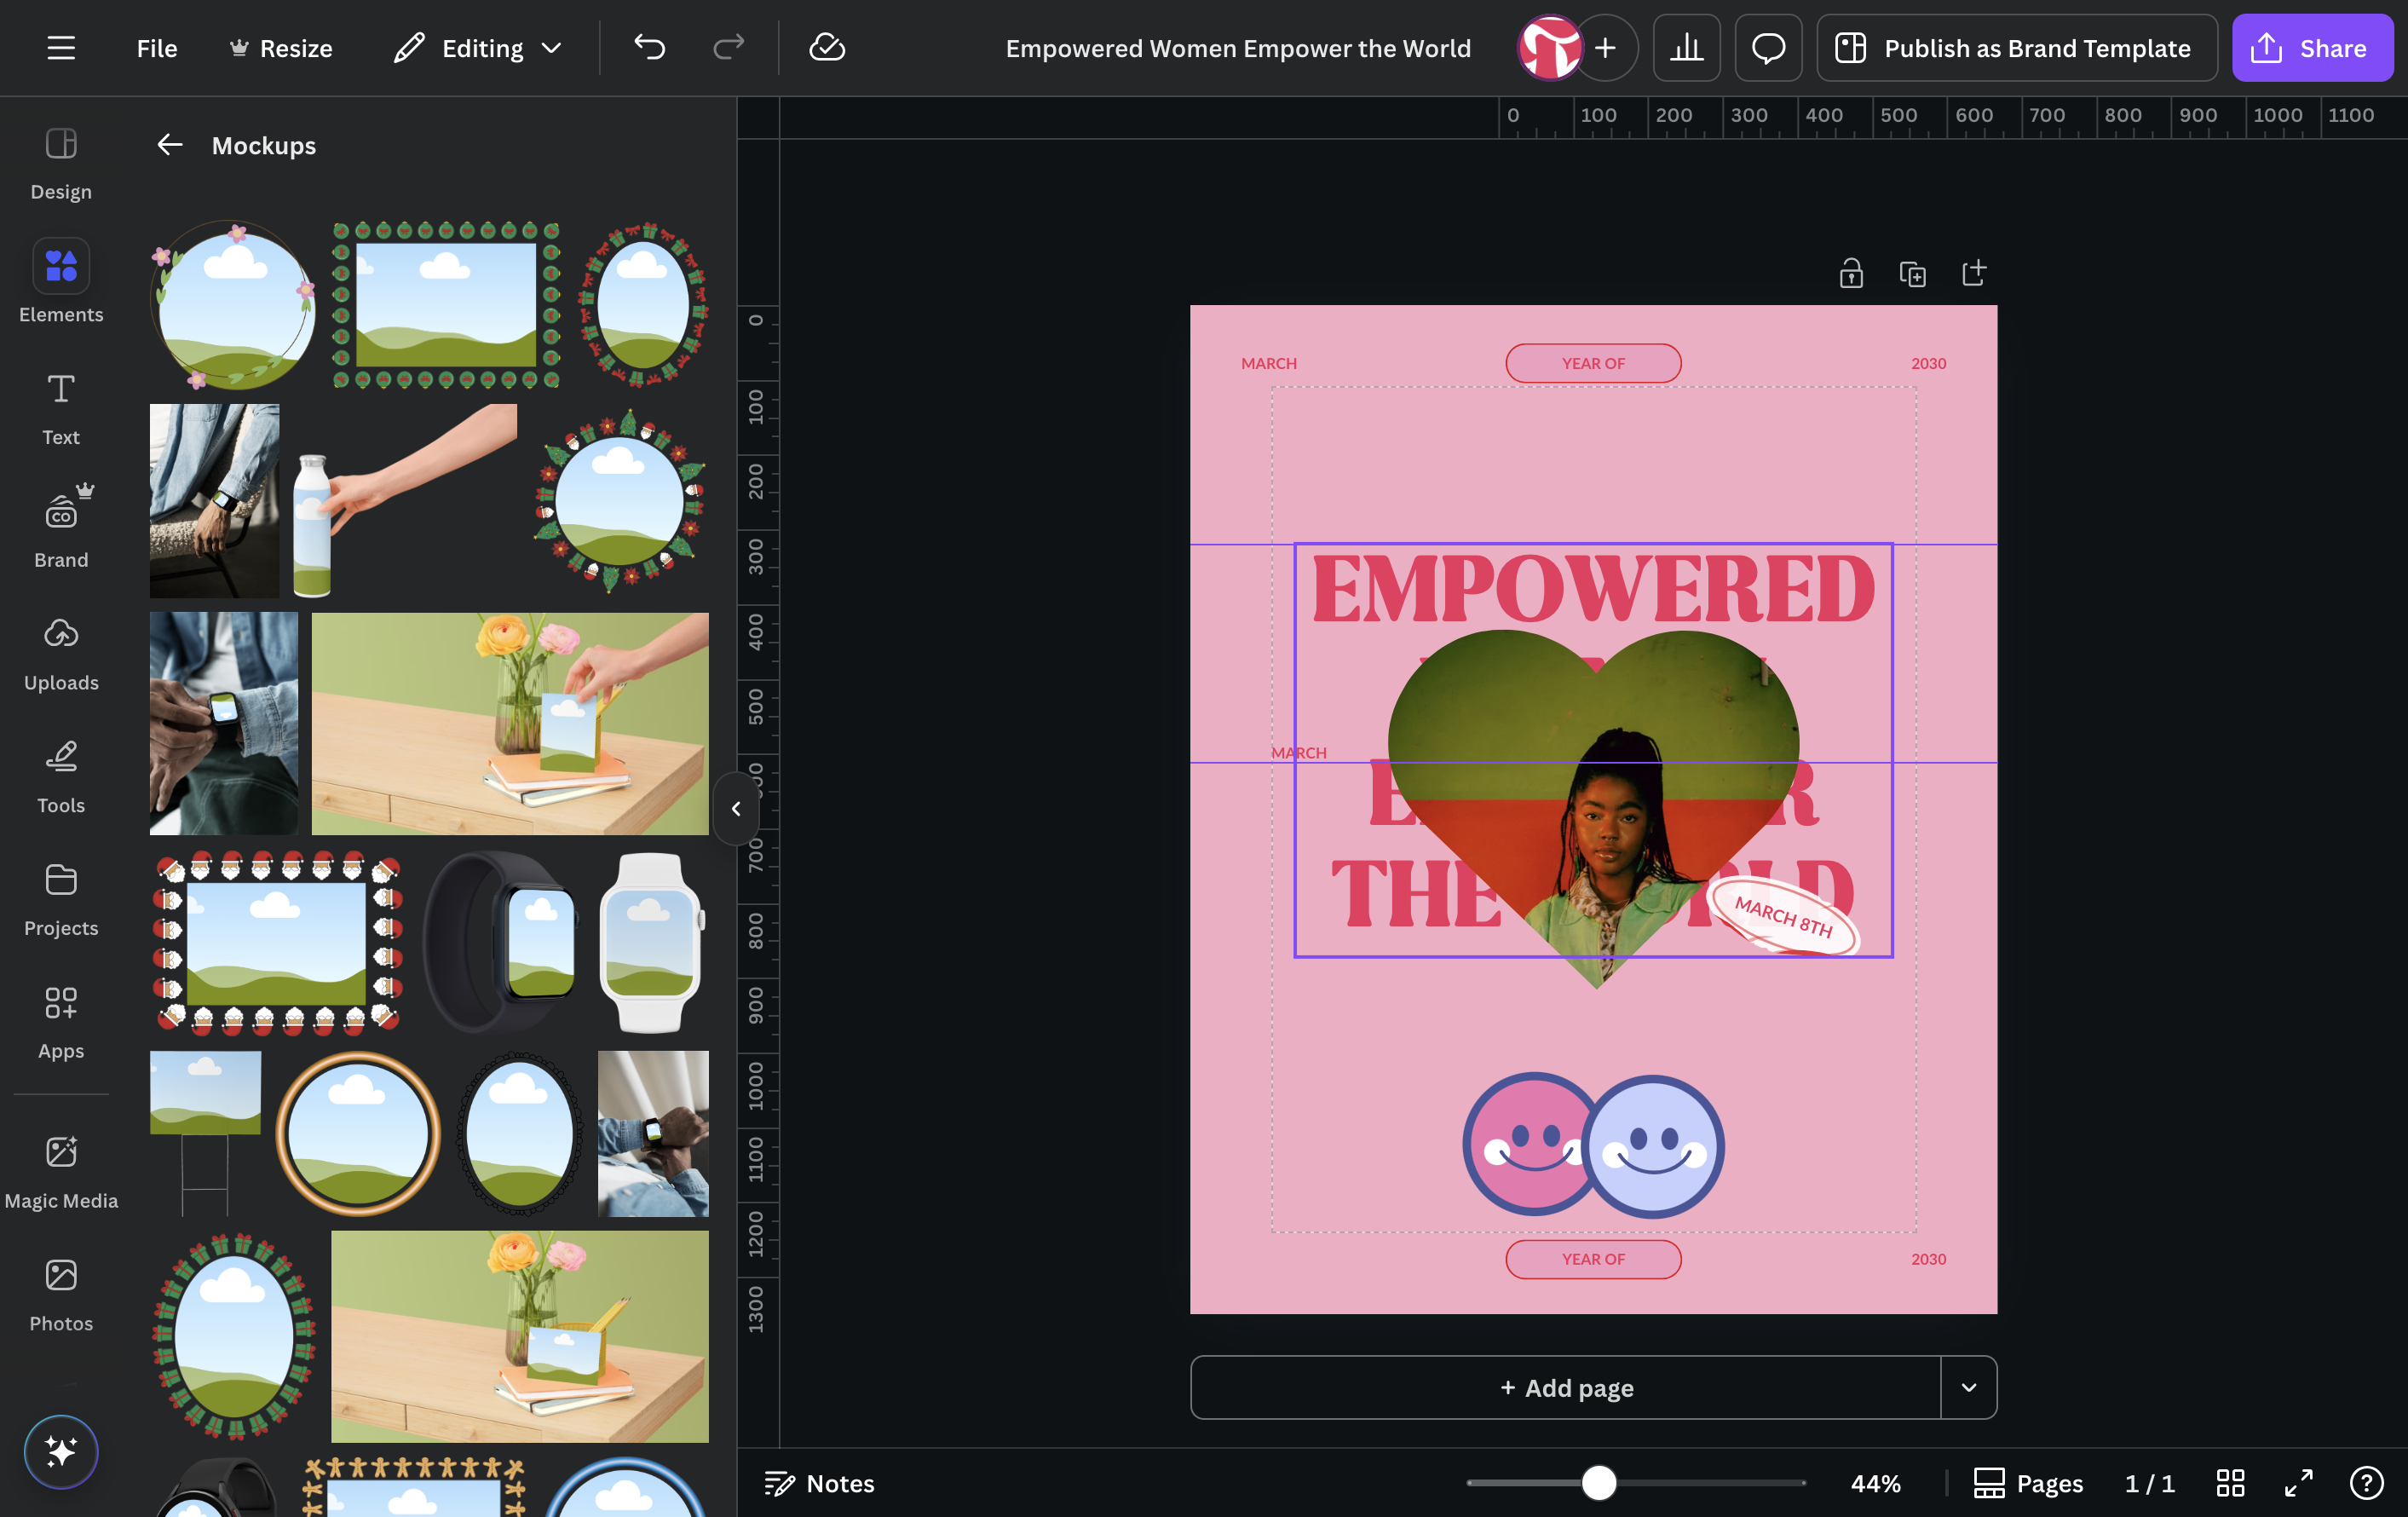
Task: Open the hamburger main menu
Action: click(61, 48)
